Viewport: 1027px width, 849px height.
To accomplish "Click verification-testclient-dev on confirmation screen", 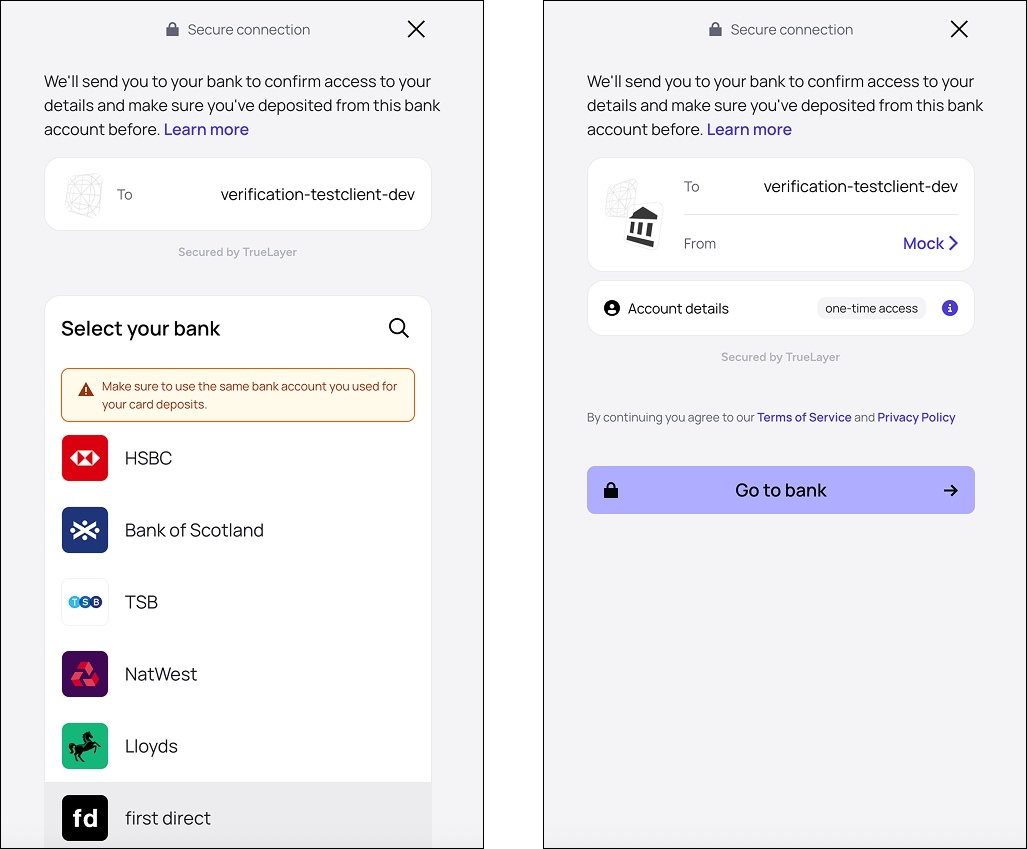I will (x=861, y=187).
